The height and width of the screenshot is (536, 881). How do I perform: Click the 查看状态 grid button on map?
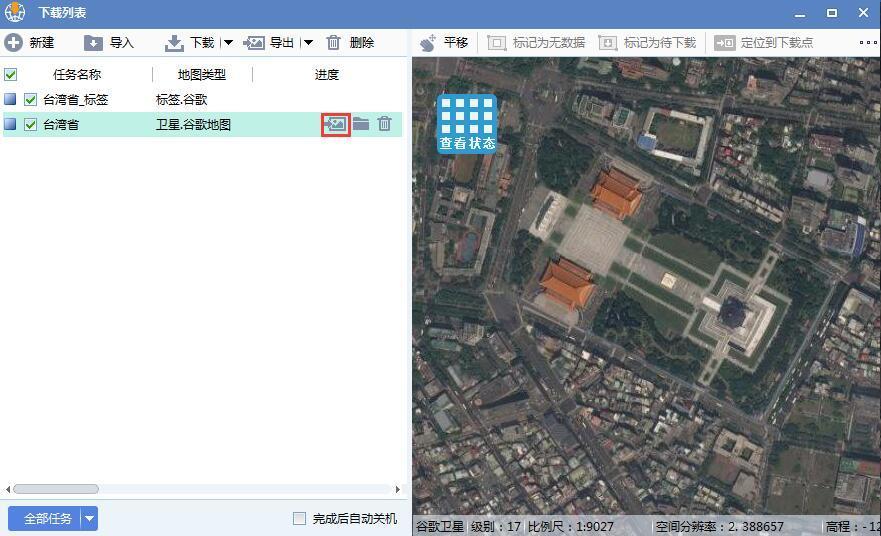[467, 124]
